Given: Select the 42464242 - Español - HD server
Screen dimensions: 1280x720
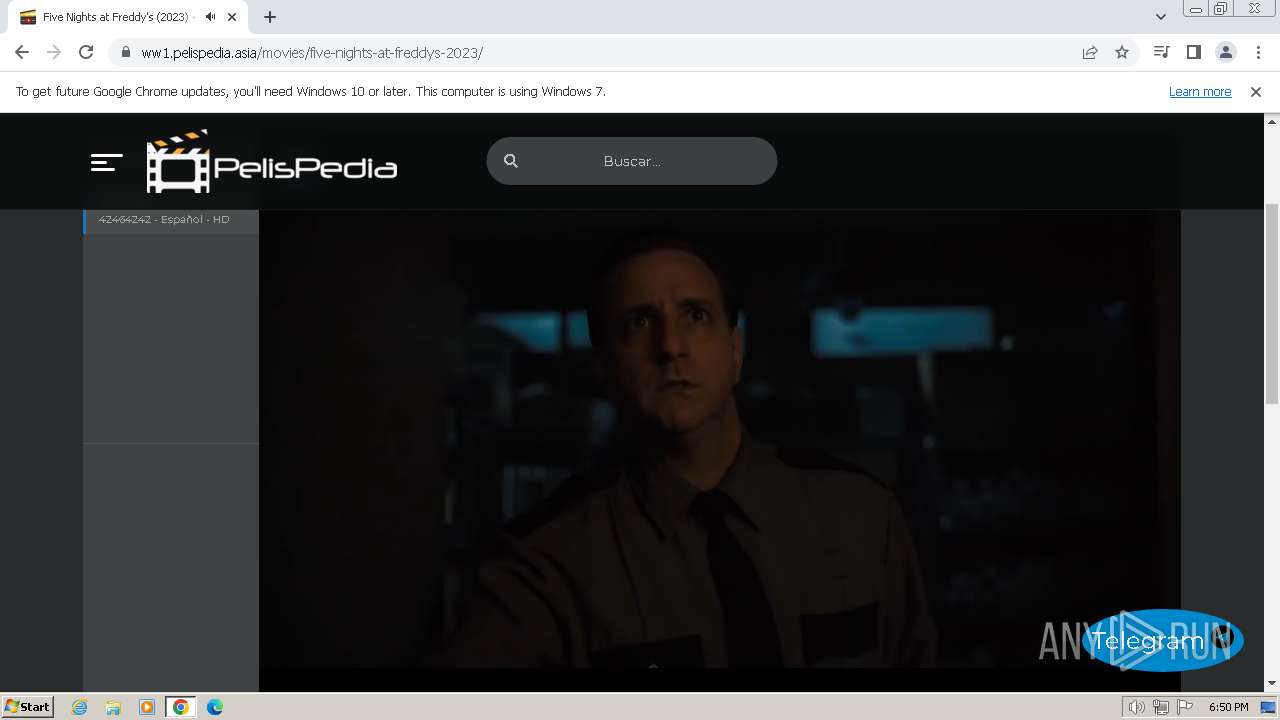Looking at the screenshot, I should [171, 220].
